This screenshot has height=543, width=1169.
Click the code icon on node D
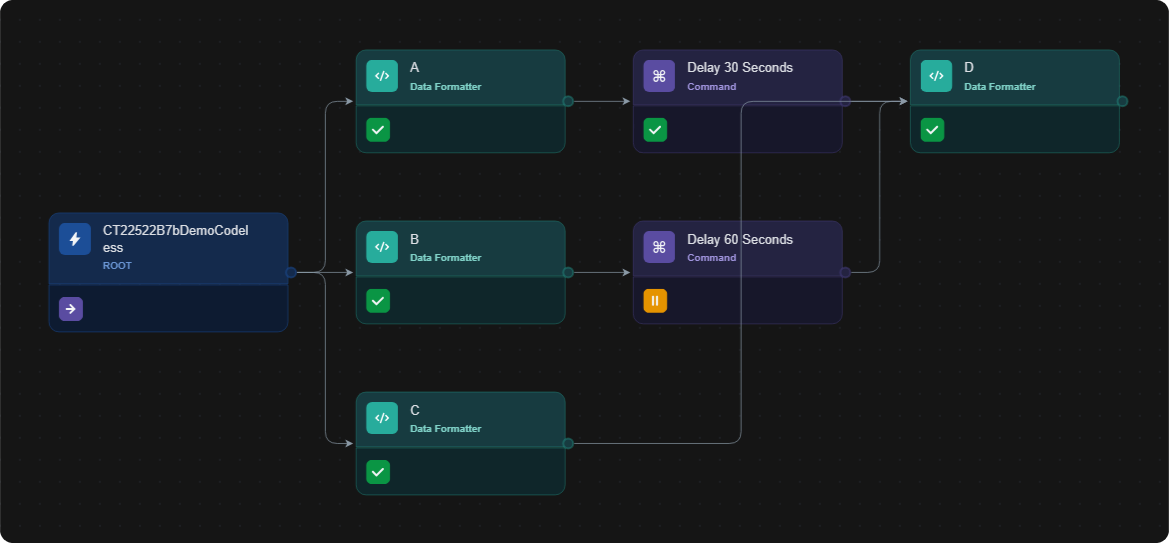tap(936, 76)
